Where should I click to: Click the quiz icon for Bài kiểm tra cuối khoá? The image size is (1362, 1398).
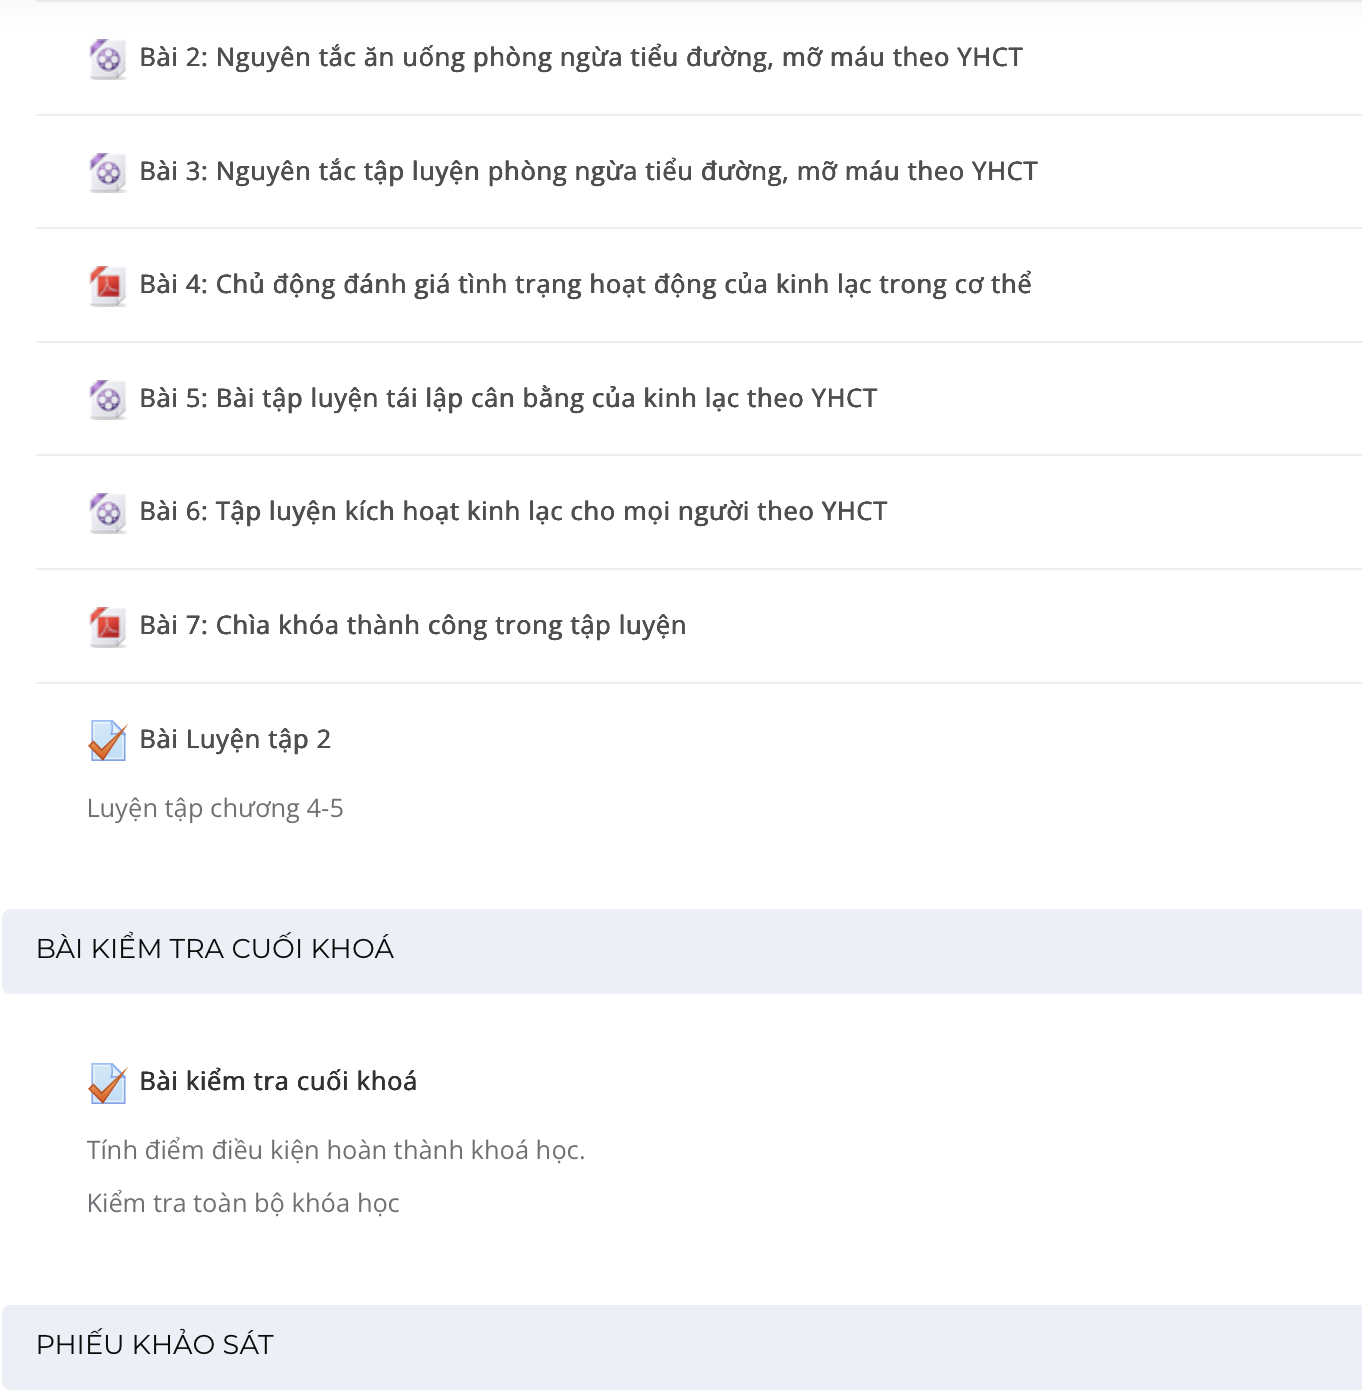[107, 1083]
